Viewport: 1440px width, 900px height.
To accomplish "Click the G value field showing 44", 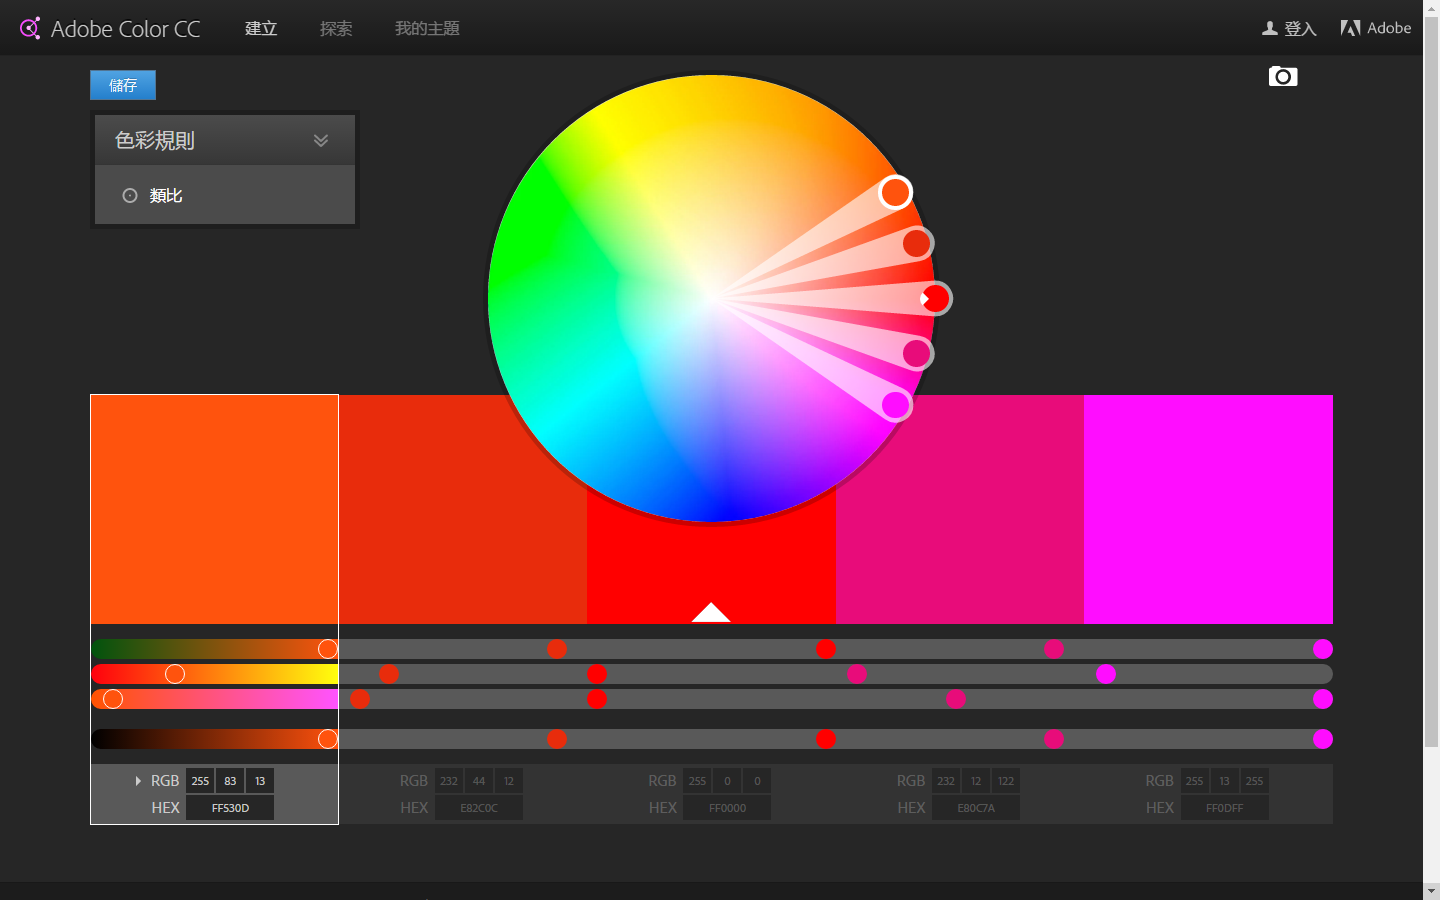I will tap(479, 781).
